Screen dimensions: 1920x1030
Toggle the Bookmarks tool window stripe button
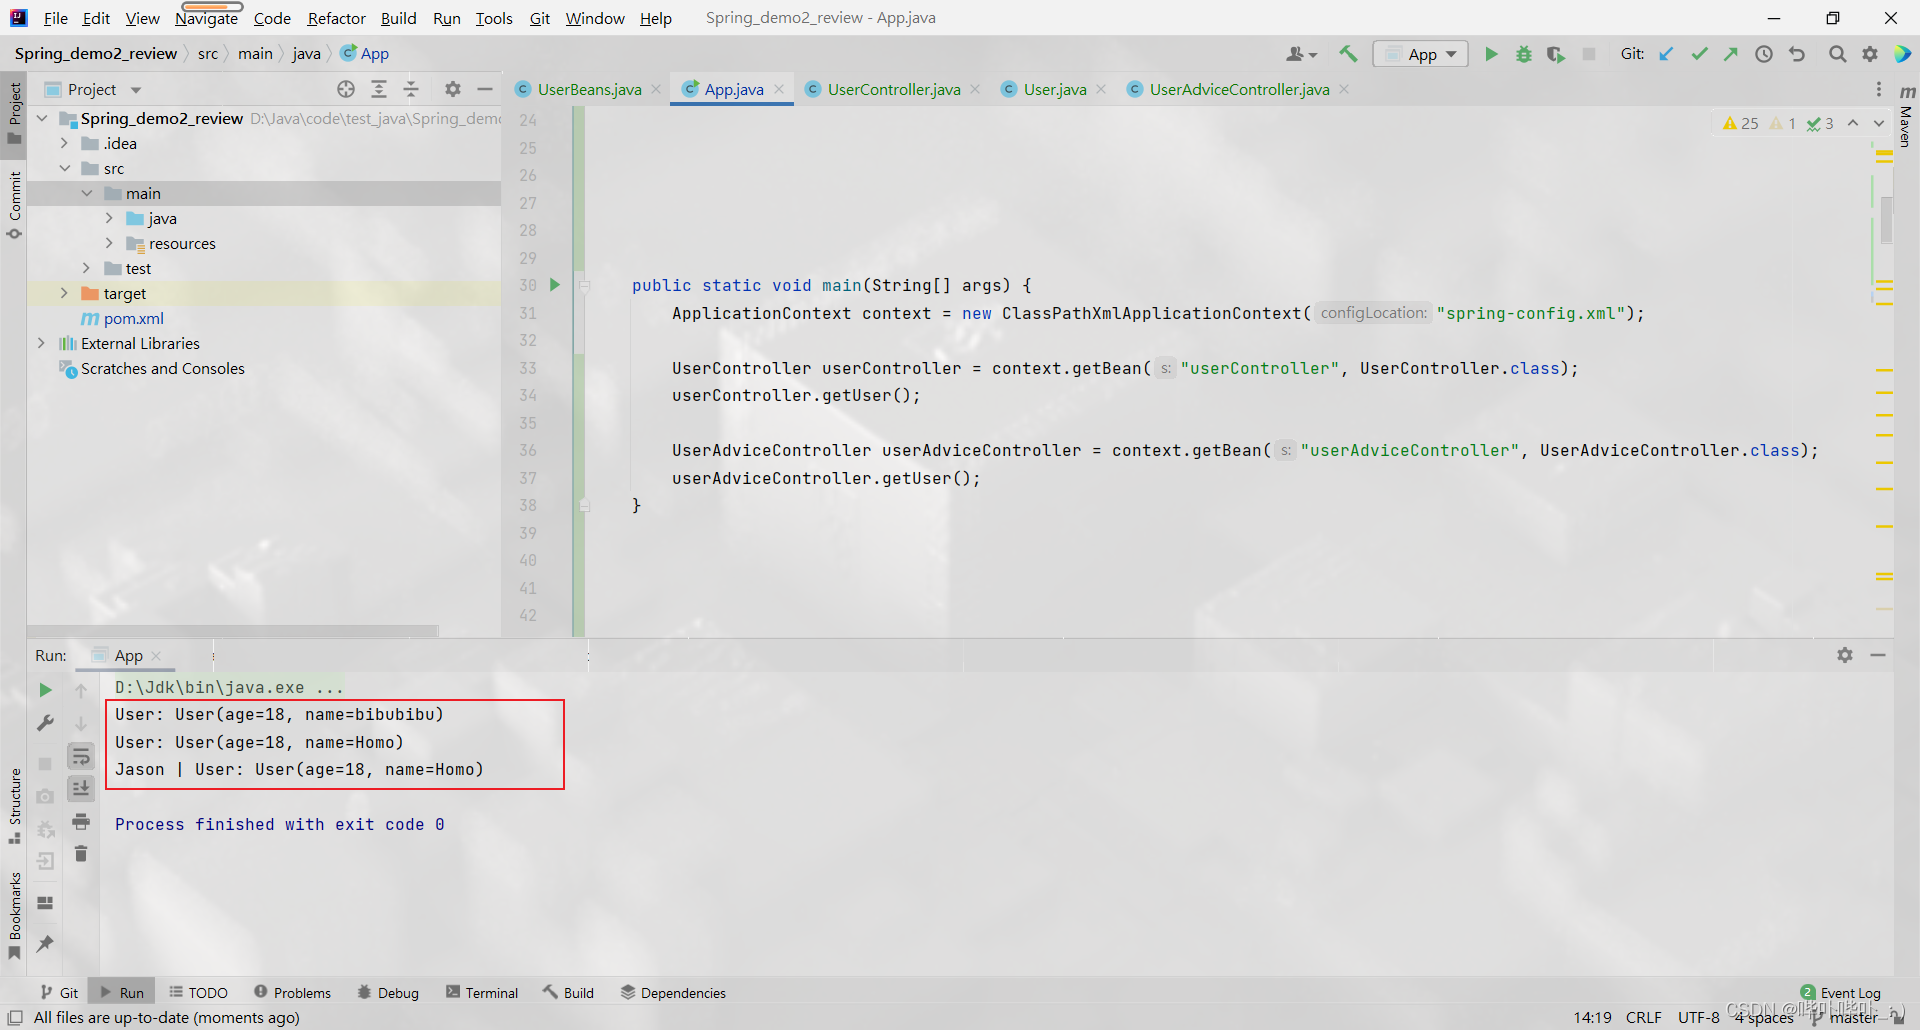tap(14, 915)
